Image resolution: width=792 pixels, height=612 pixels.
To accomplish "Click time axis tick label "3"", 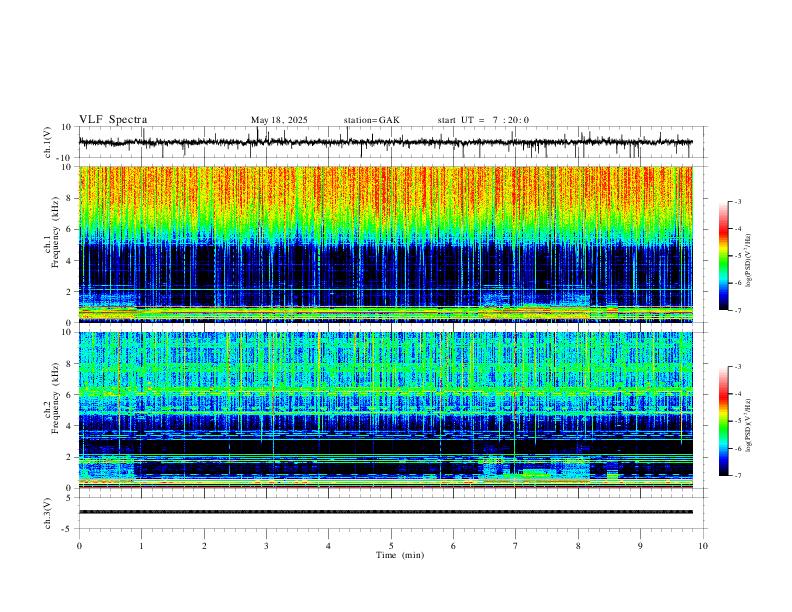I will 266,546.
